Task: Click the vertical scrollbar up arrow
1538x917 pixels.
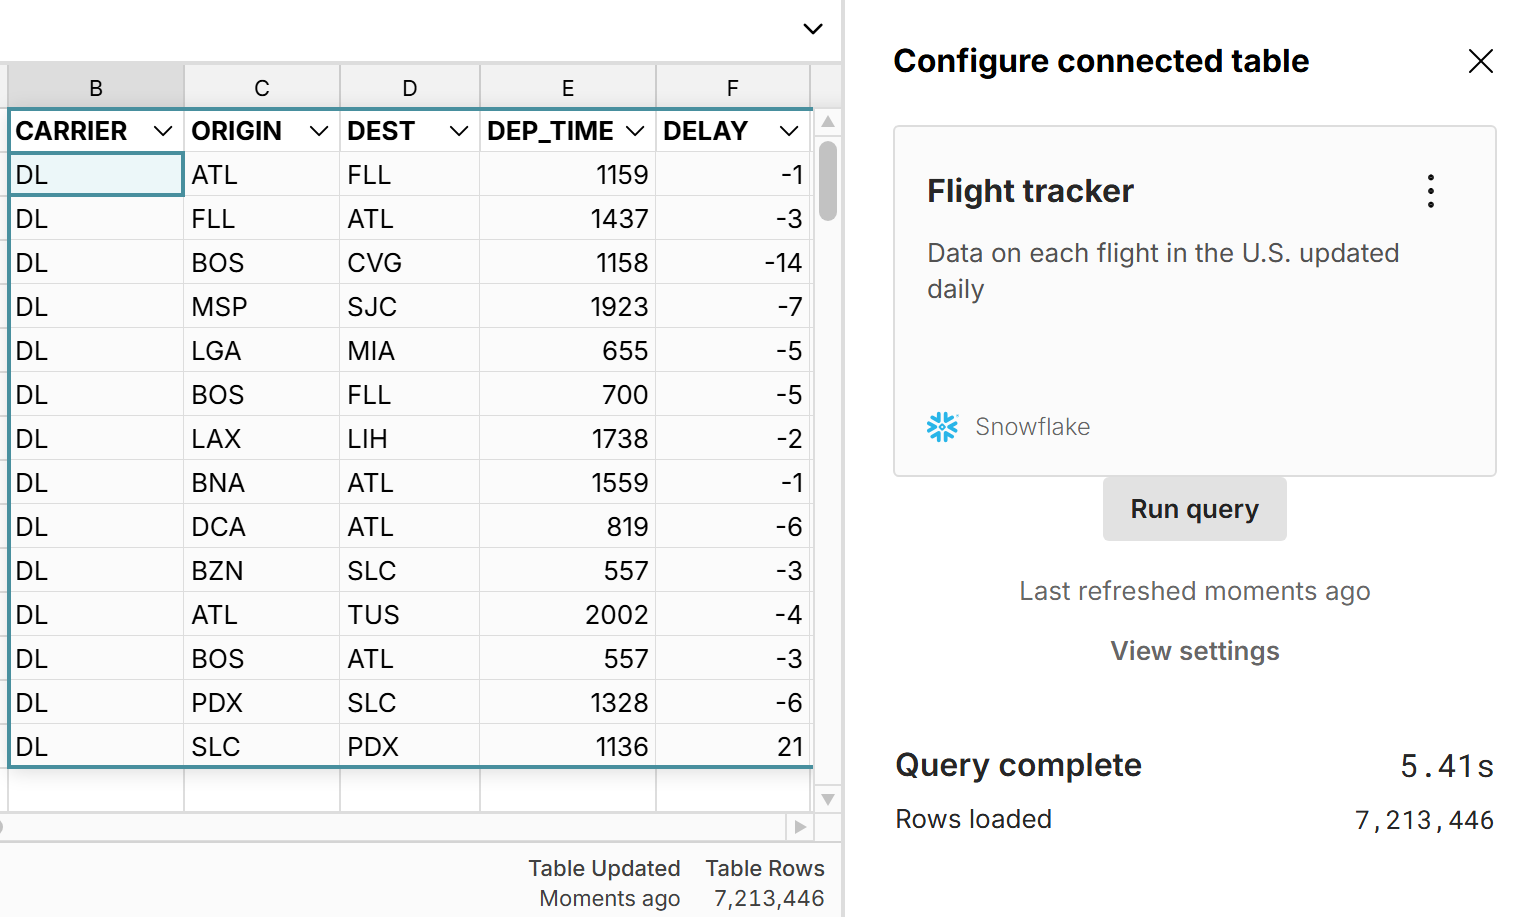Action: click(827, 121)
